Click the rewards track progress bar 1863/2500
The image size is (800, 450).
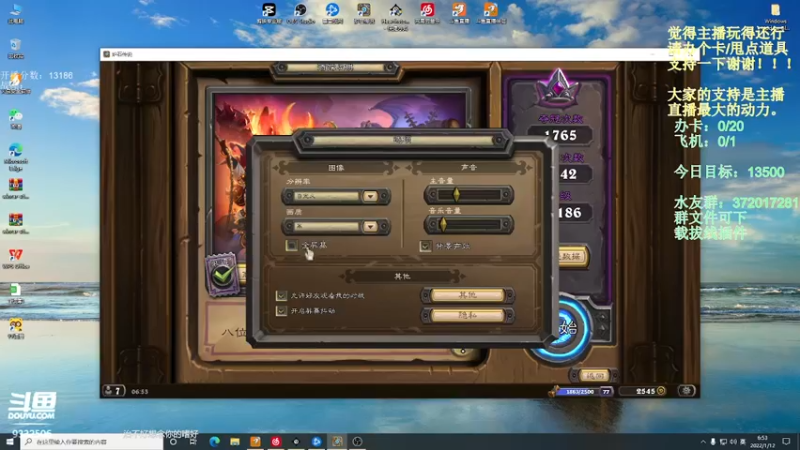[x=580, y=391]
